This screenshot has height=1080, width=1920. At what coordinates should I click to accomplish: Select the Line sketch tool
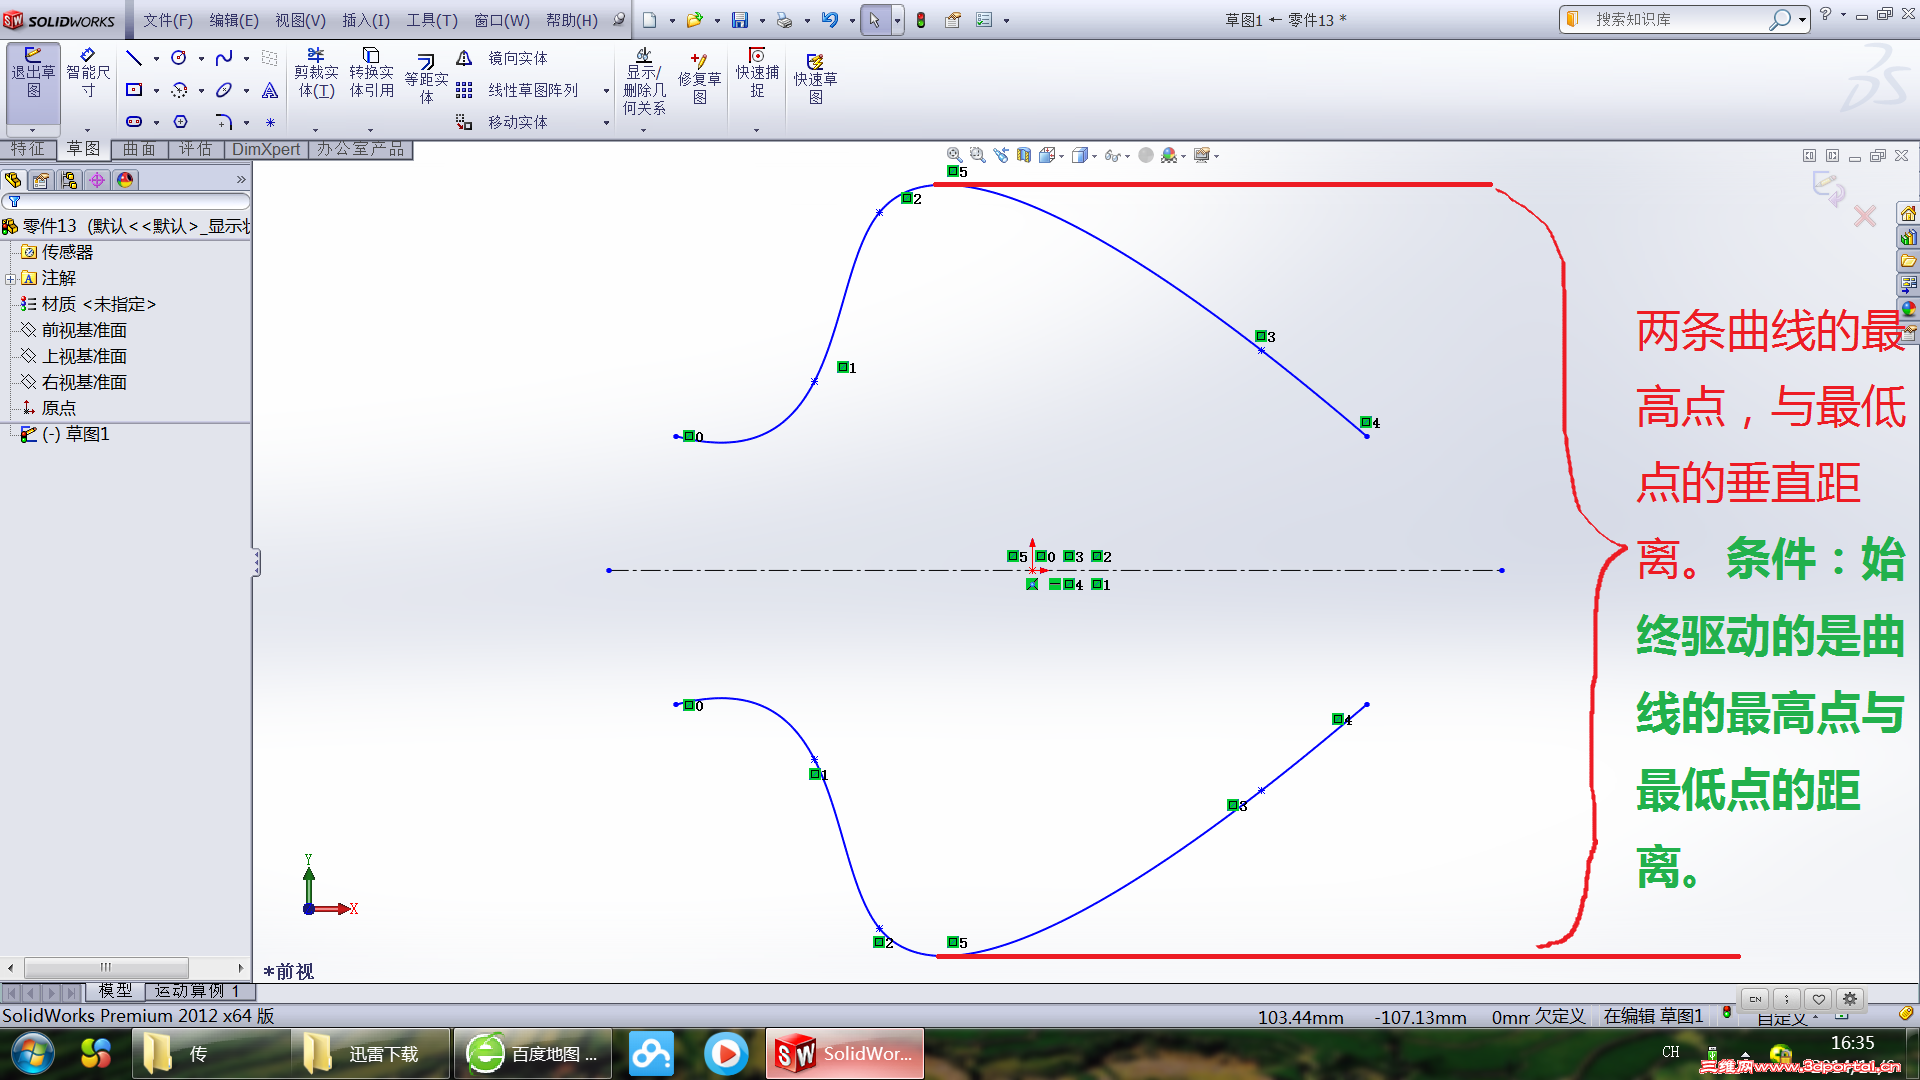[134, 58]
